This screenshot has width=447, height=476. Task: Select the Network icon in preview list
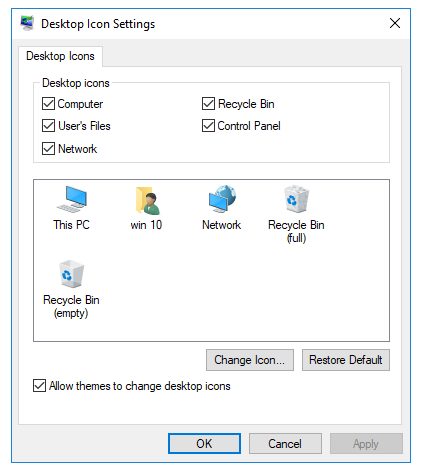tap(222, 208)
